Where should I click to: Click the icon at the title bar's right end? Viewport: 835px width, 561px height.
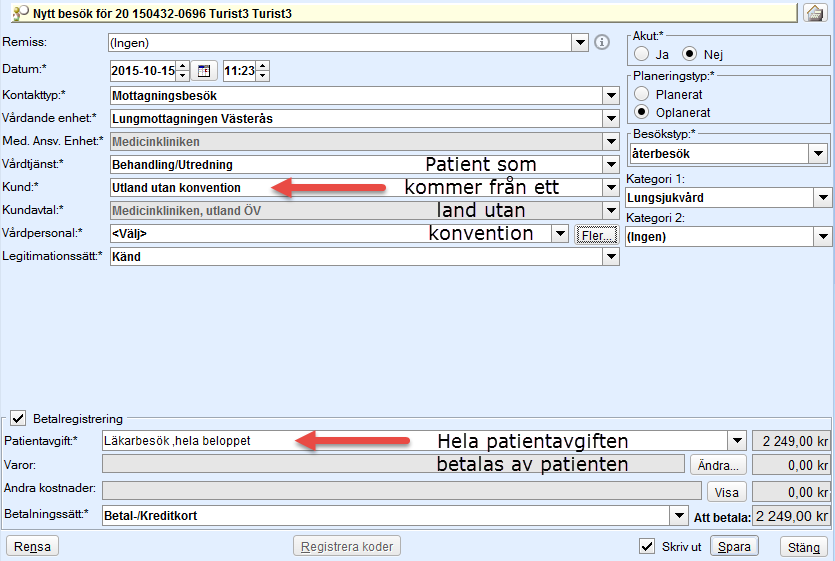(815, 13)
